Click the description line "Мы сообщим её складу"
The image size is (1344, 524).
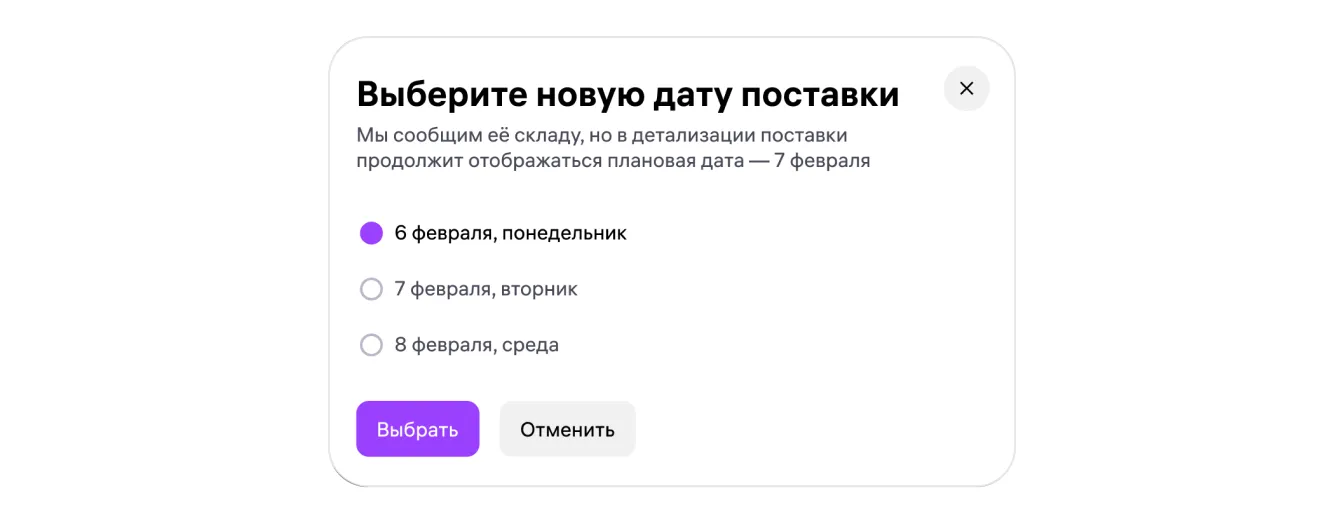602,135
